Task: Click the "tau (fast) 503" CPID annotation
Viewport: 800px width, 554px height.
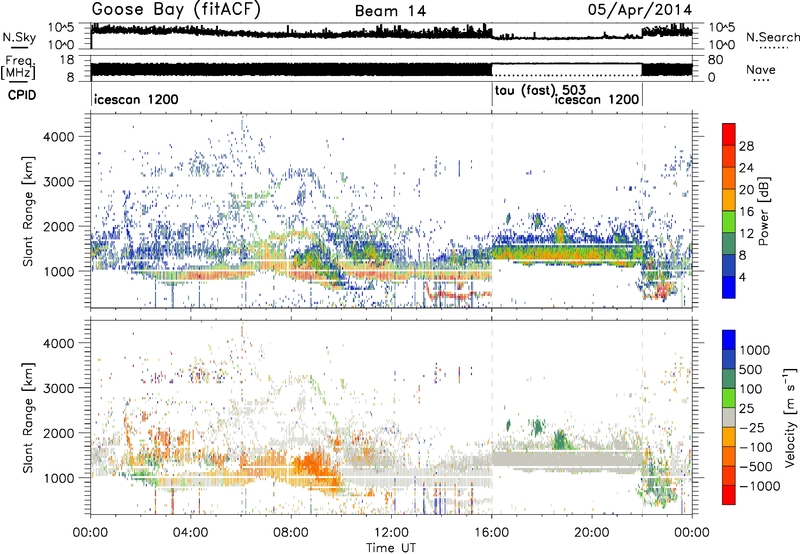Action: pyautogui.click(x=540, y=91)
